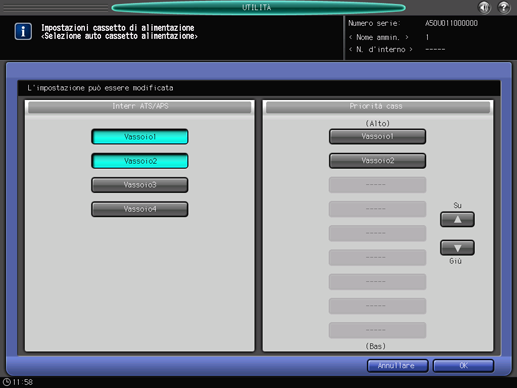The image size is (517, 388).
Task: Select Vassoio1 in Priorità cass list
Action: 377,136
